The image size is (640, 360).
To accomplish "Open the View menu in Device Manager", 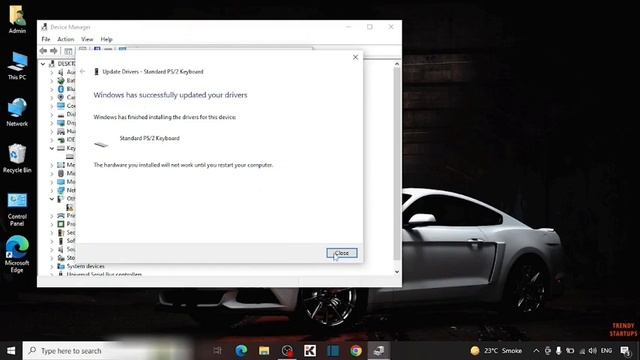I will click(87, 39).
